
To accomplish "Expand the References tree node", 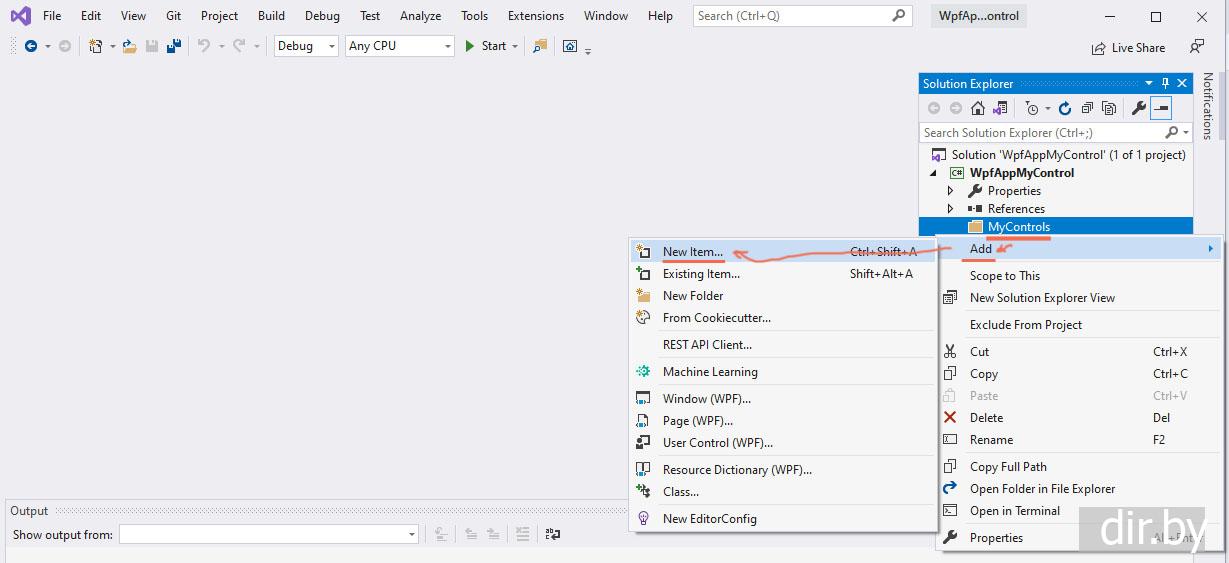I will pyautogui.click(x=951, y=209).
